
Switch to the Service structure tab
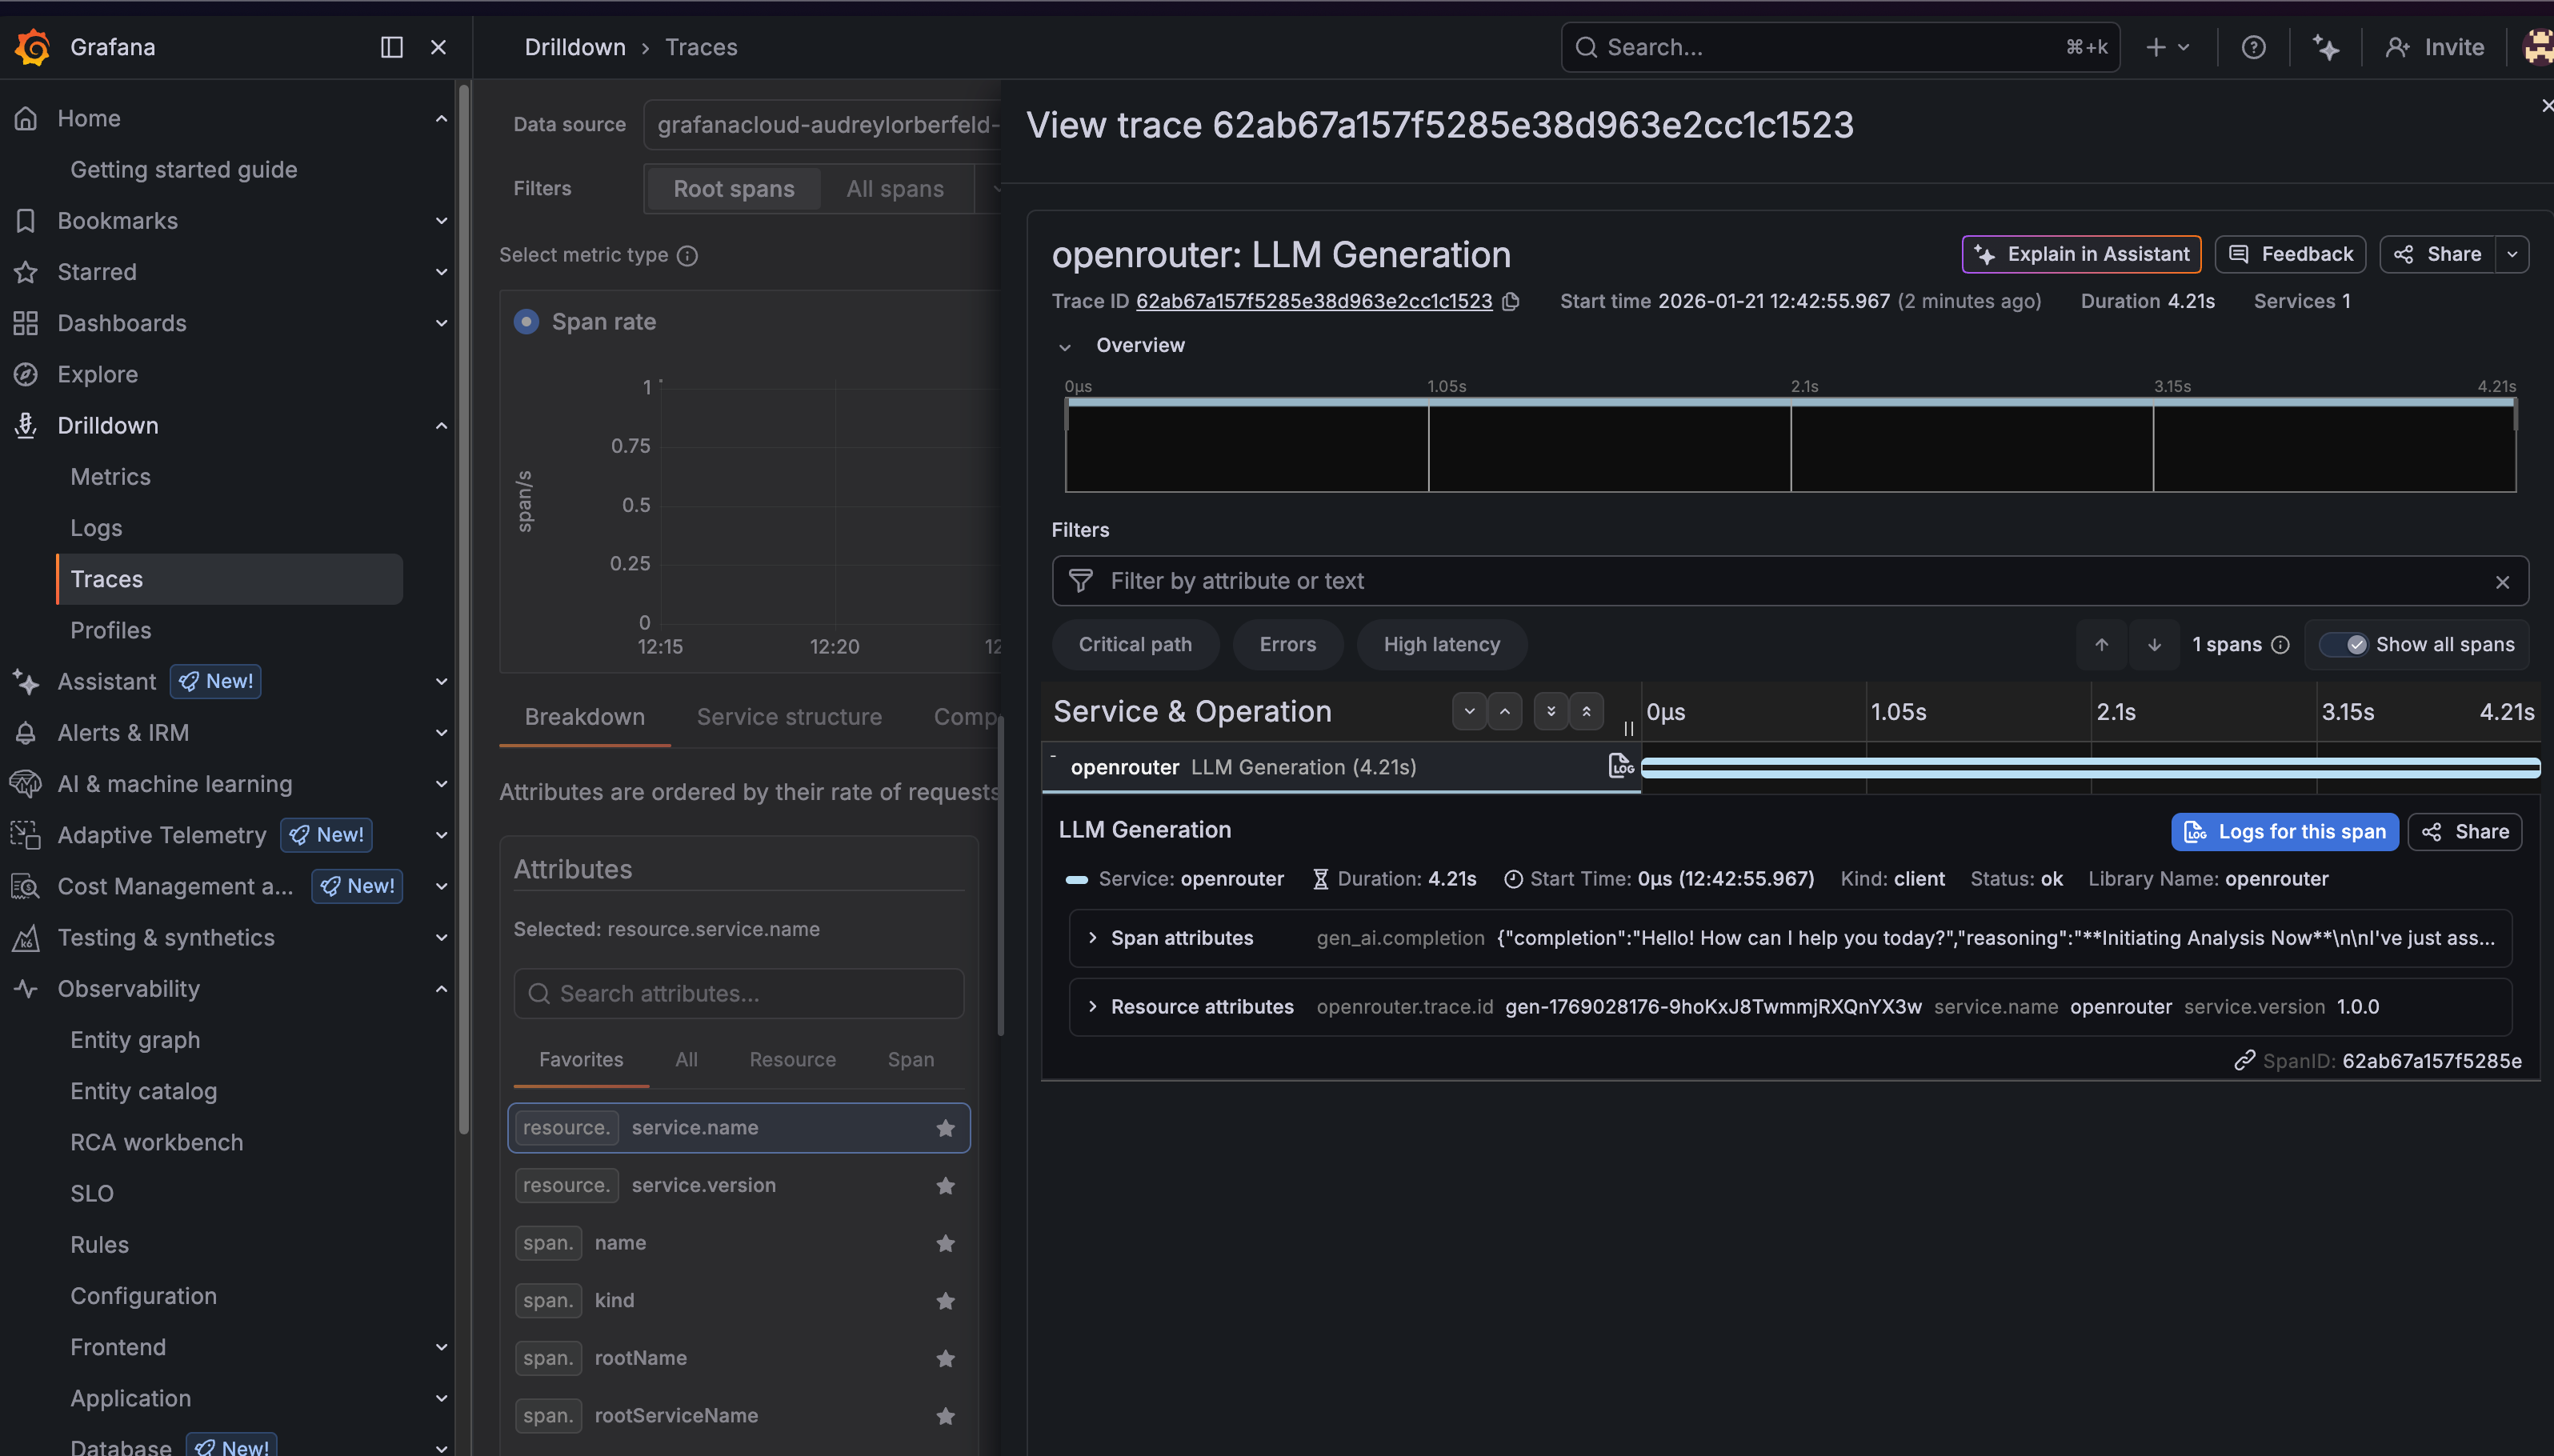tap(788, 717)
